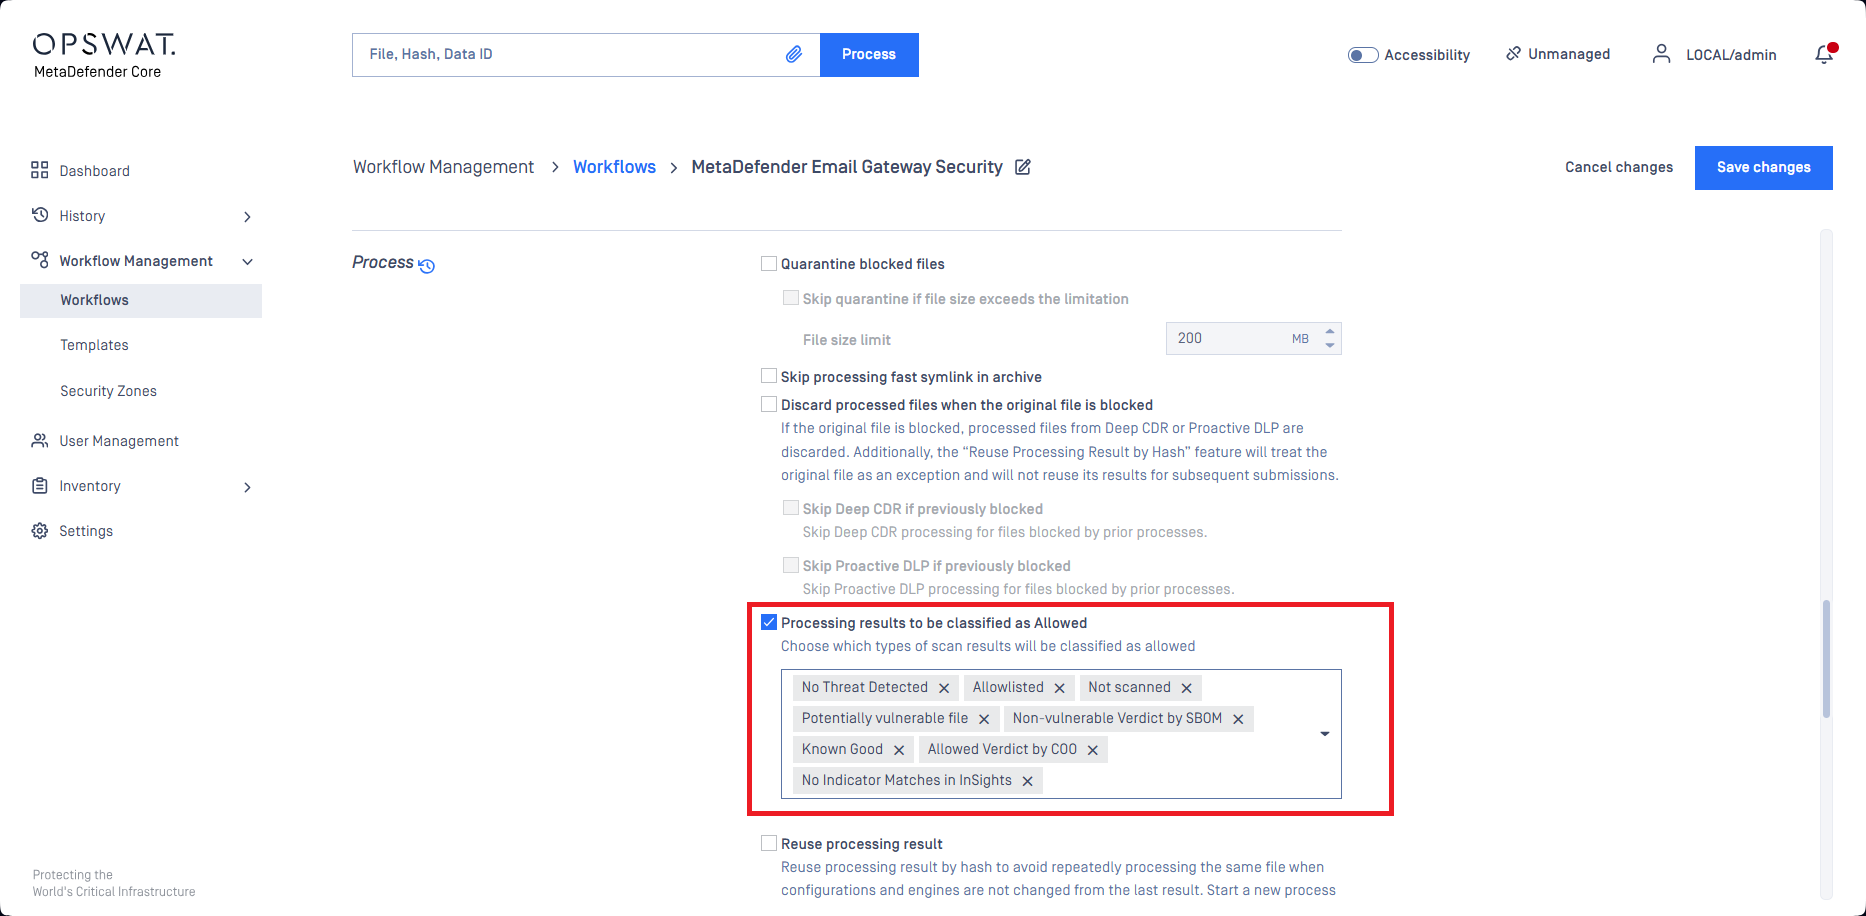Expand the History submenu chevron
This screenshot has width=1866, height=916.
247,216
